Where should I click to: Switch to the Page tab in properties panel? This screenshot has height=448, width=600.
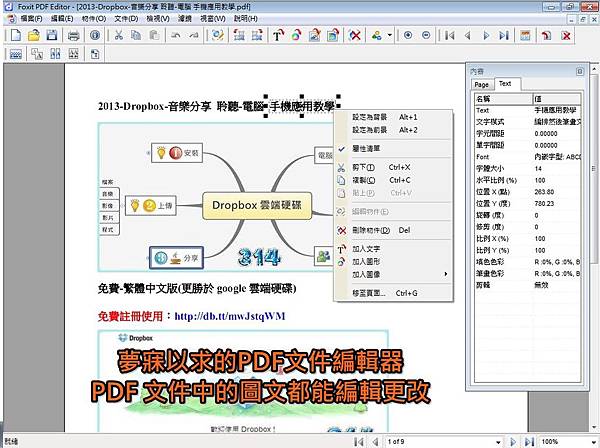(x=481, y=85)
